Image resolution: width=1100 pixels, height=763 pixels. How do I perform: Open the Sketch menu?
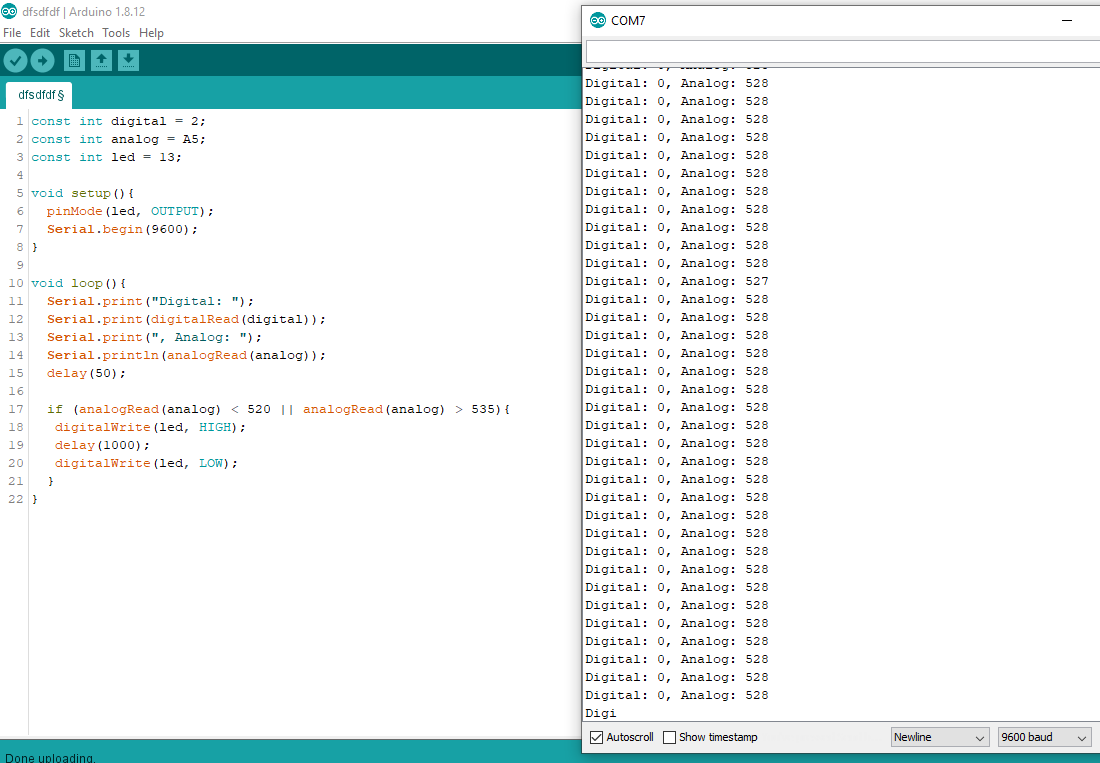(76, 33)
